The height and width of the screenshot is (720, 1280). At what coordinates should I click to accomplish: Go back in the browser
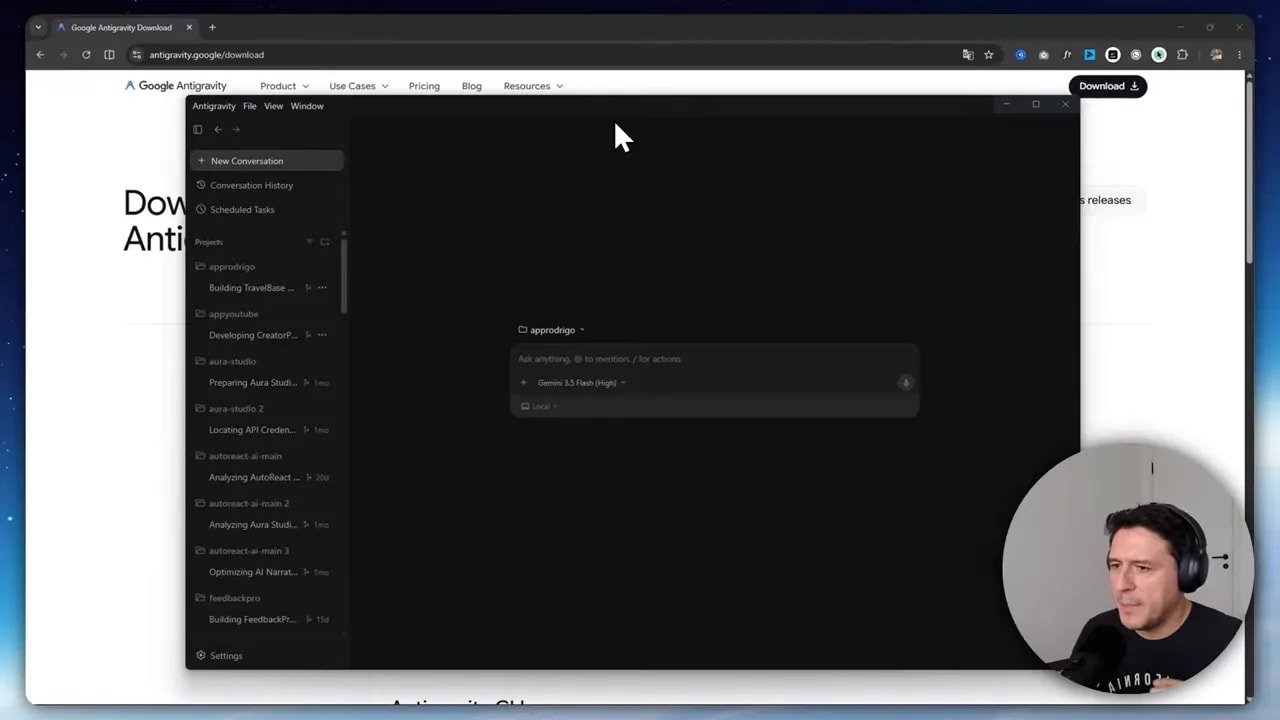40,55
